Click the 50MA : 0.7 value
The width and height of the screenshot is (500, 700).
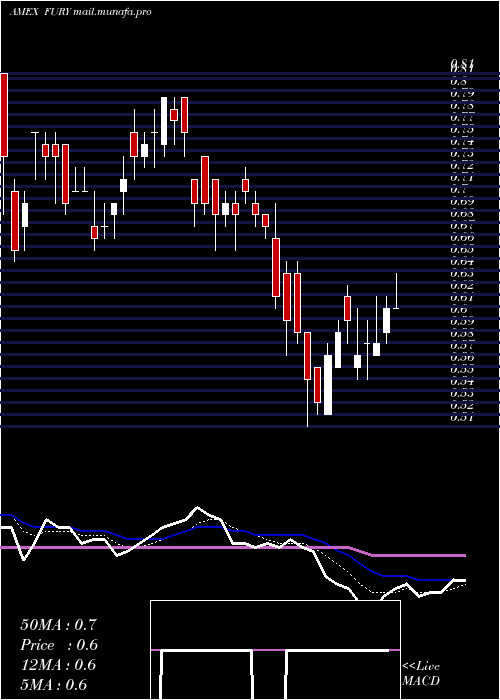point(58,625)
